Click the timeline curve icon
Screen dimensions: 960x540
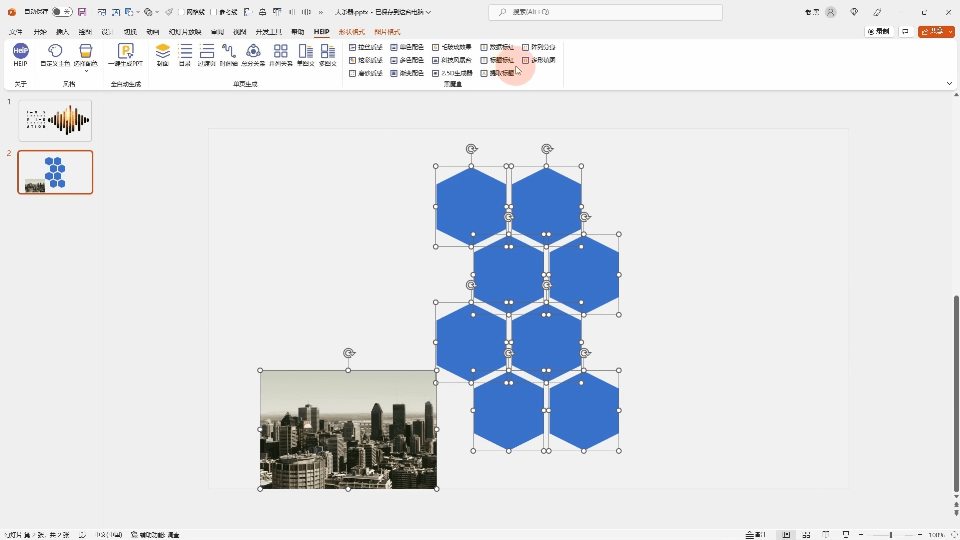coord(229,51)
